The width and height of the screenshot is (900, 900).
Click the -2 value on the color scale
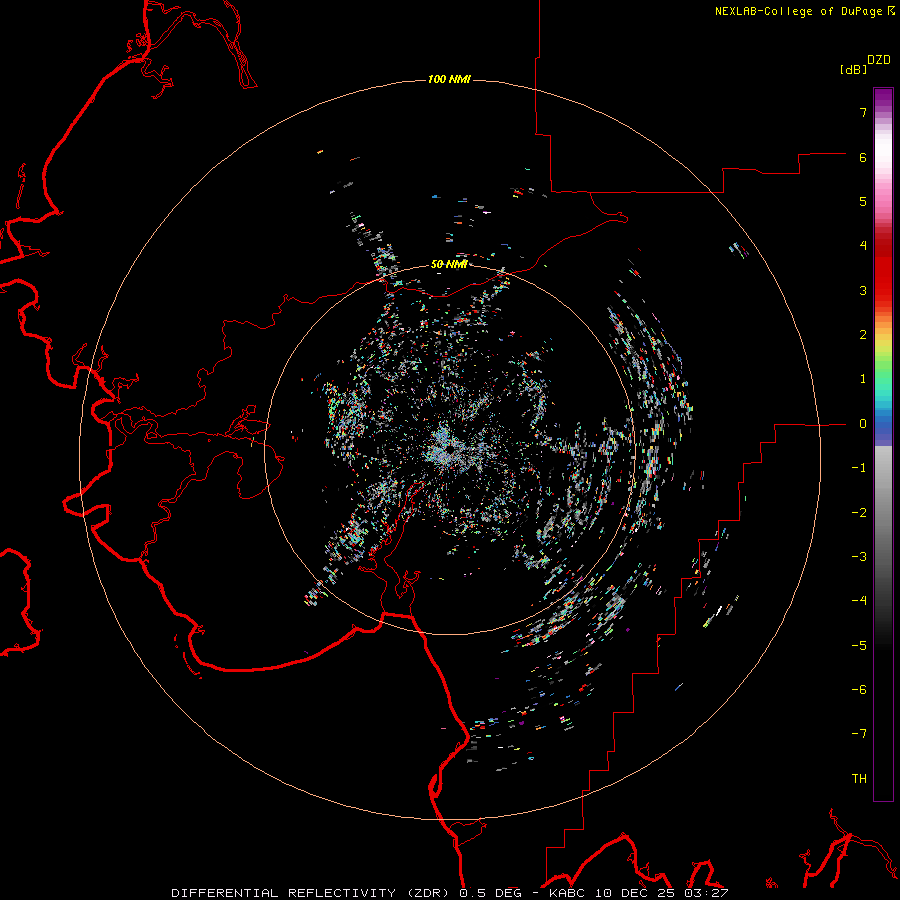pos(859,513)
